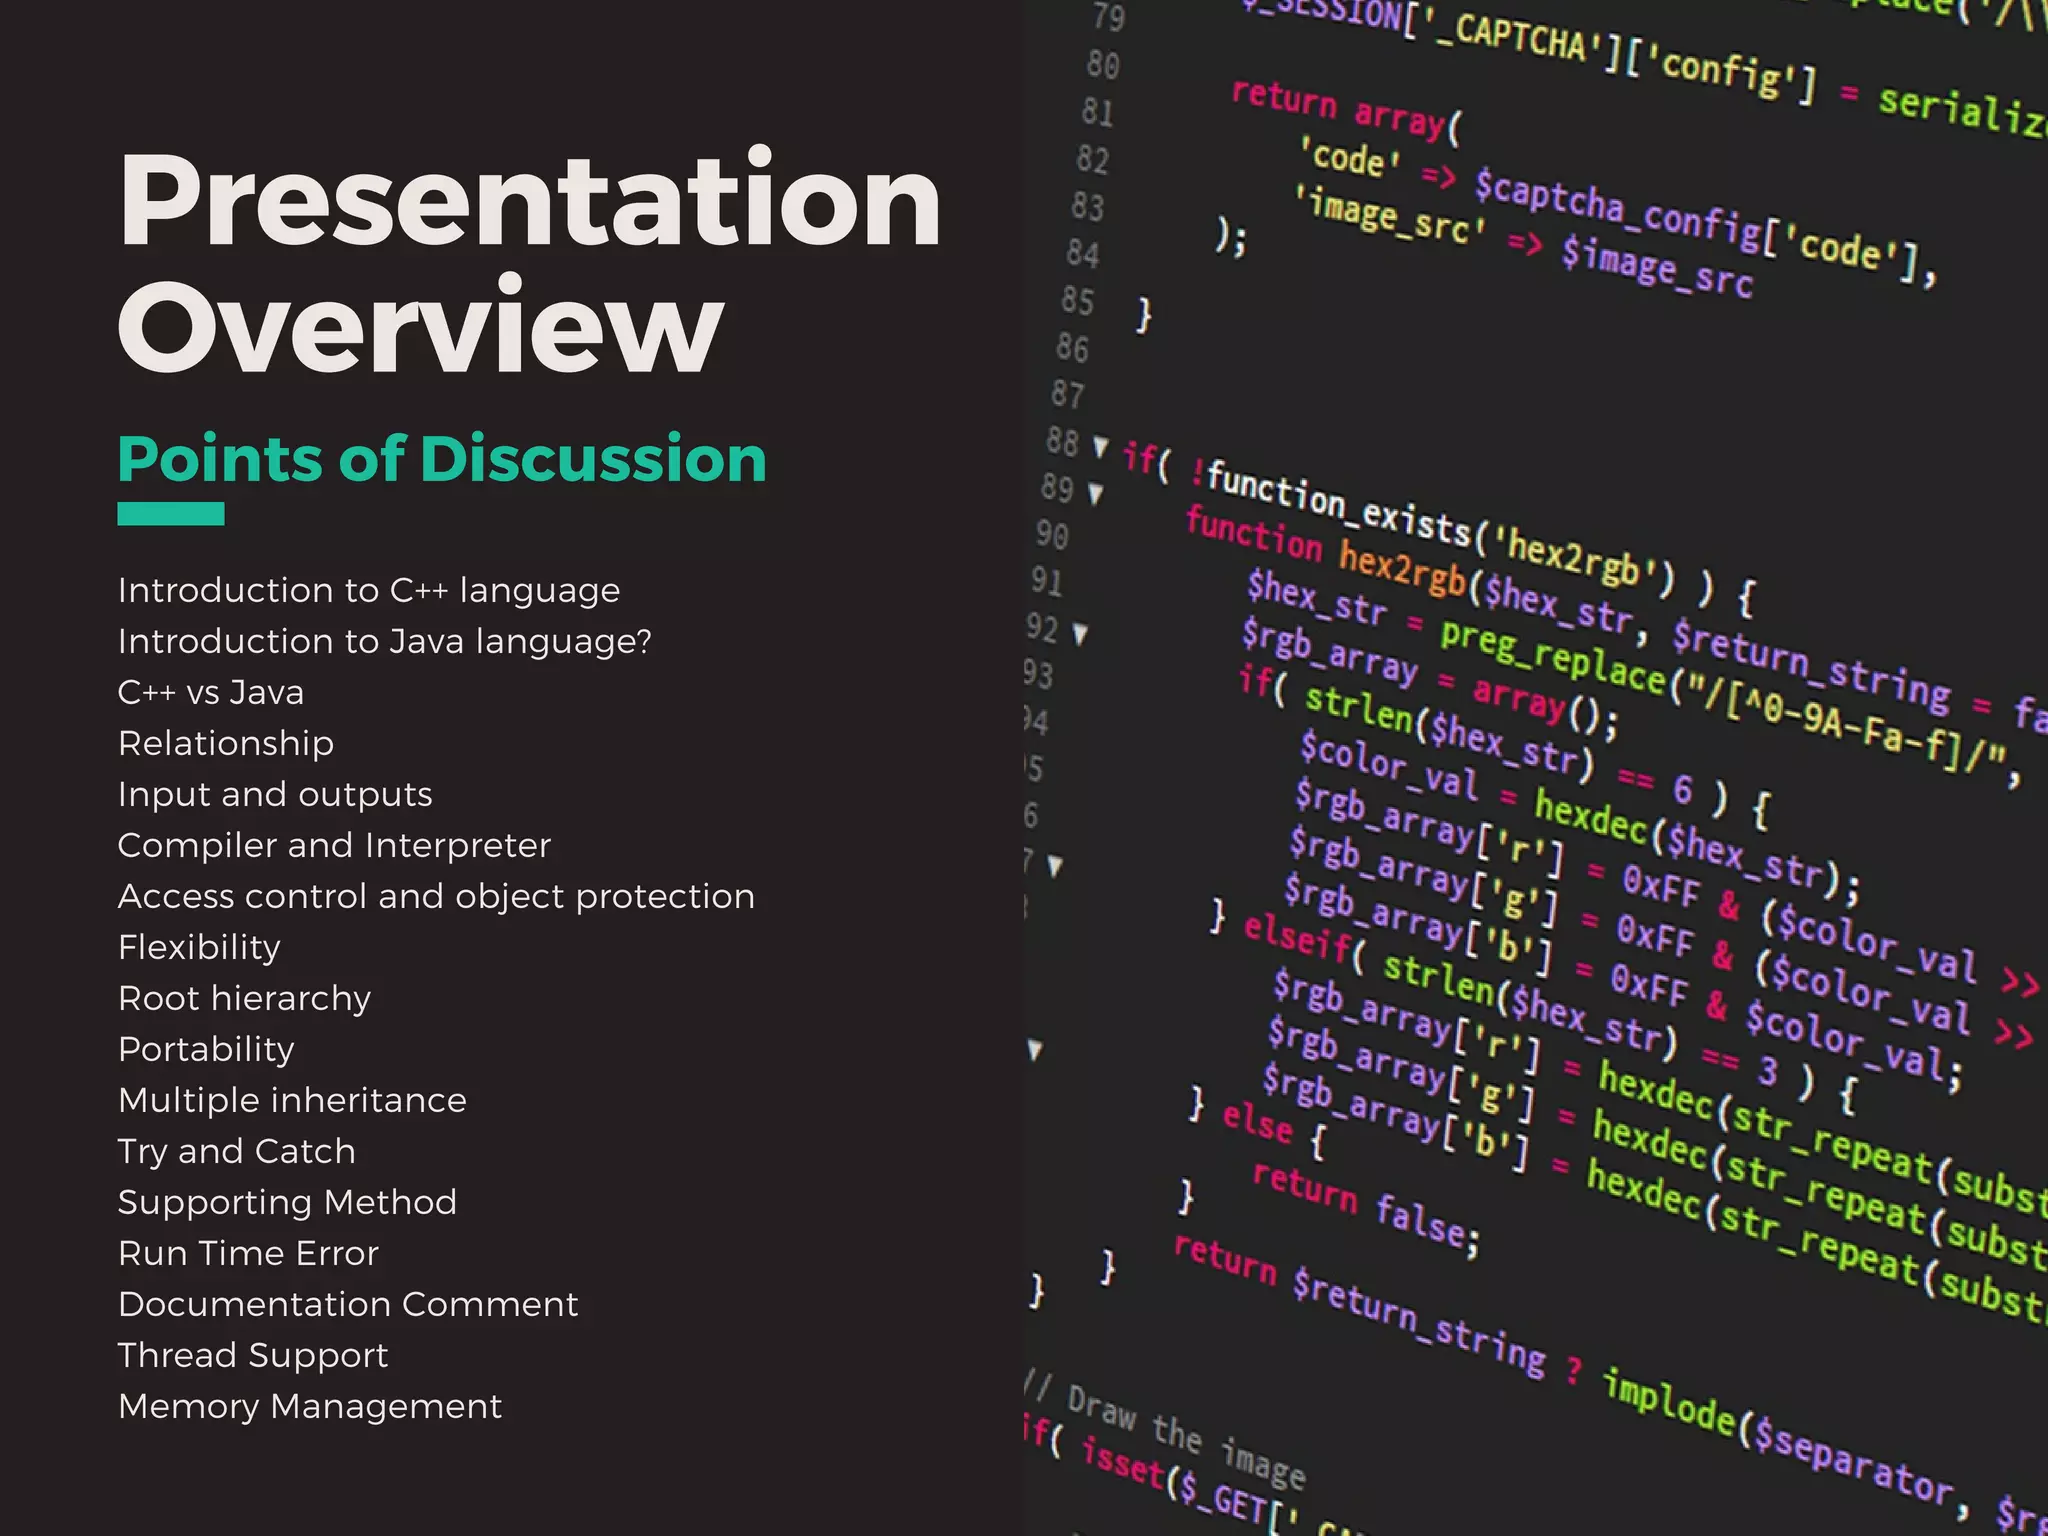Click line number 85 in code gutter
2048x1536 pixels.
point(1077,300)
